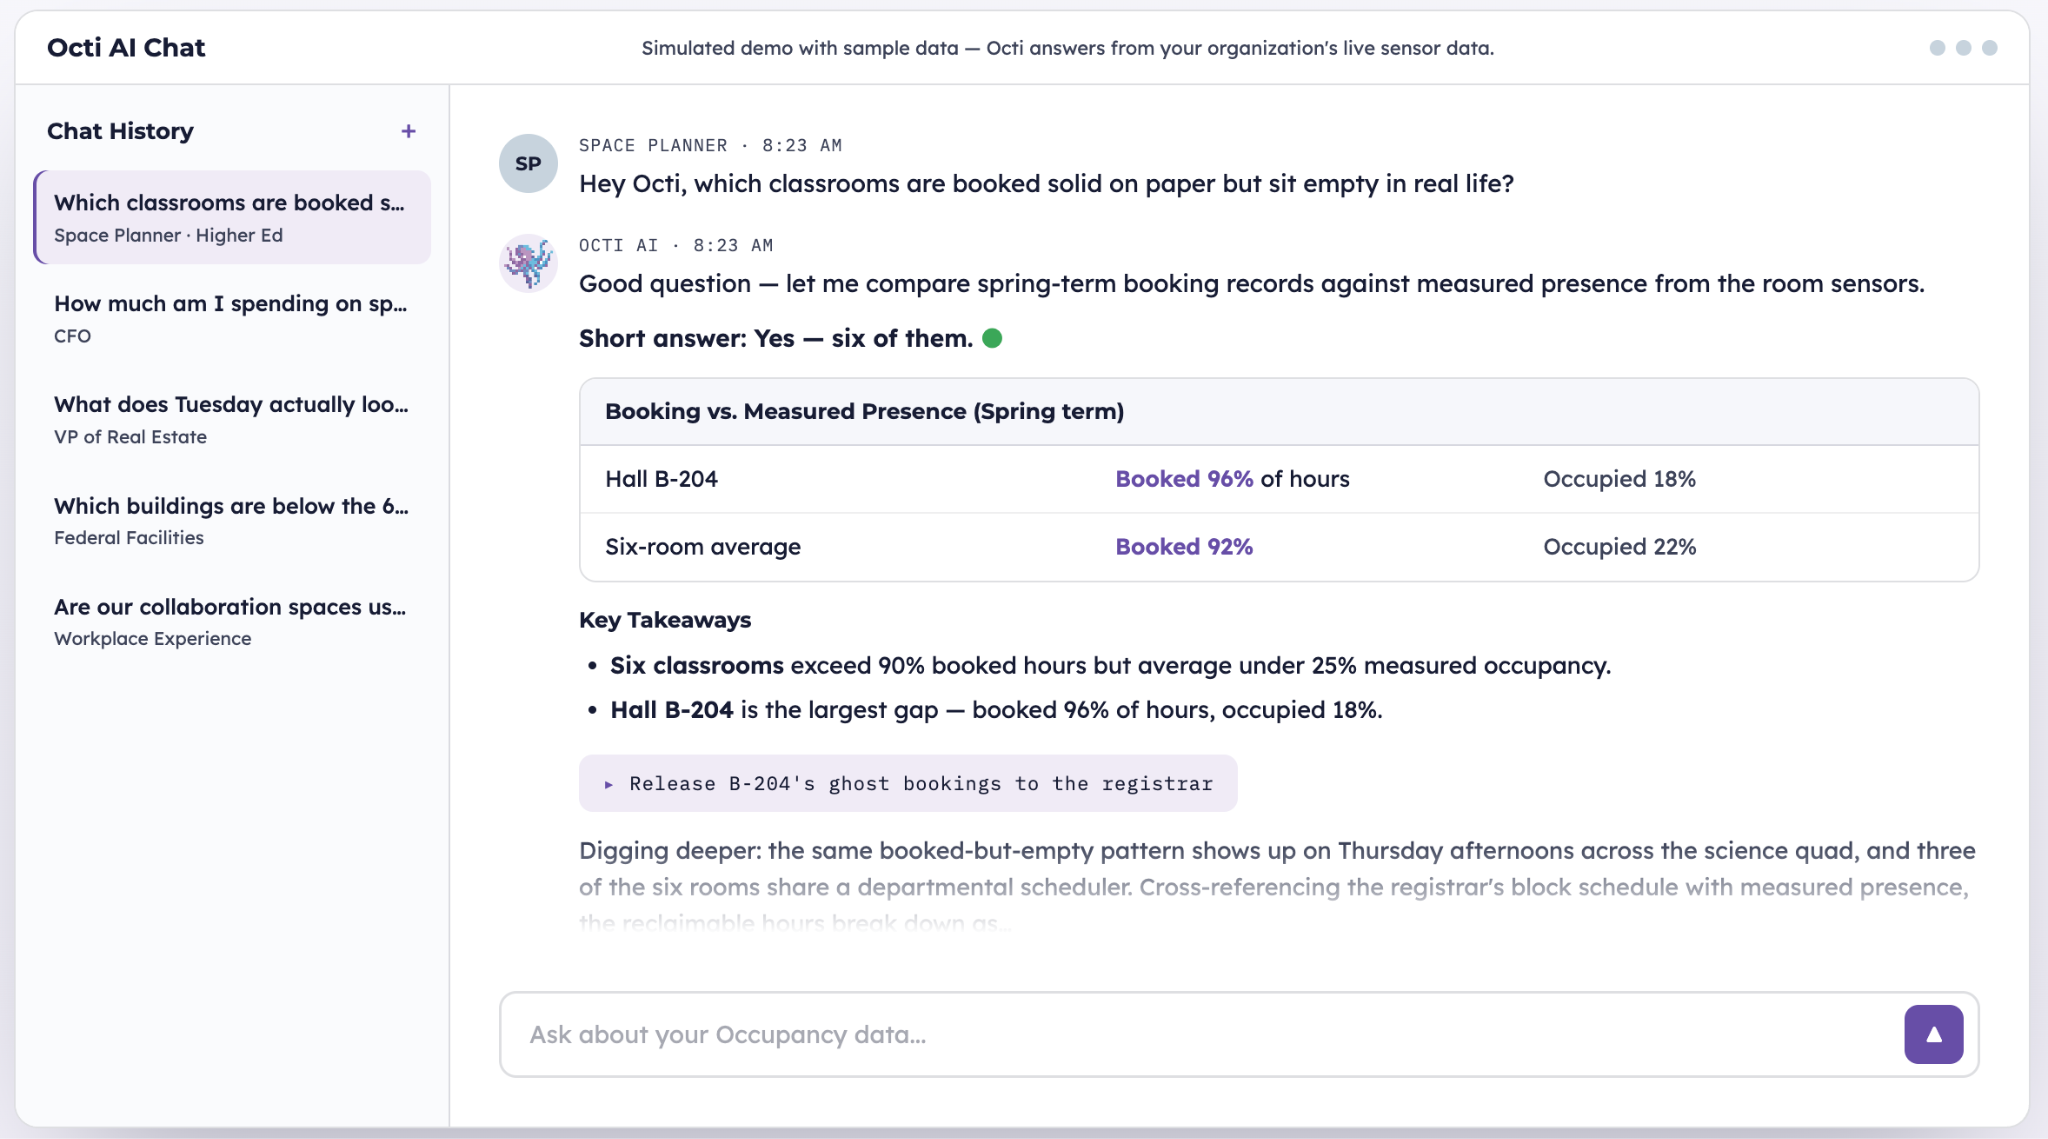Click the 'Octi AI Chat' title
The height and width of the screenshot is (1139, 2048).
(x=126, y=48)
